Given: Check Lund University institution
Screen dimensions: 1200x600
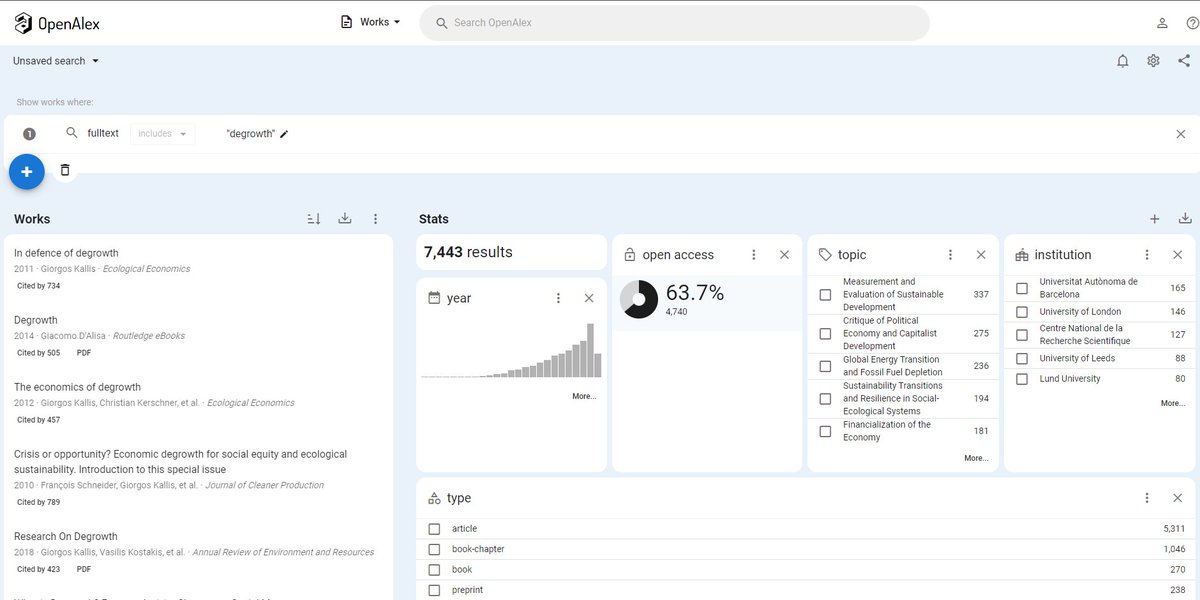Looking at the screenshot, I should [1021, 379].
